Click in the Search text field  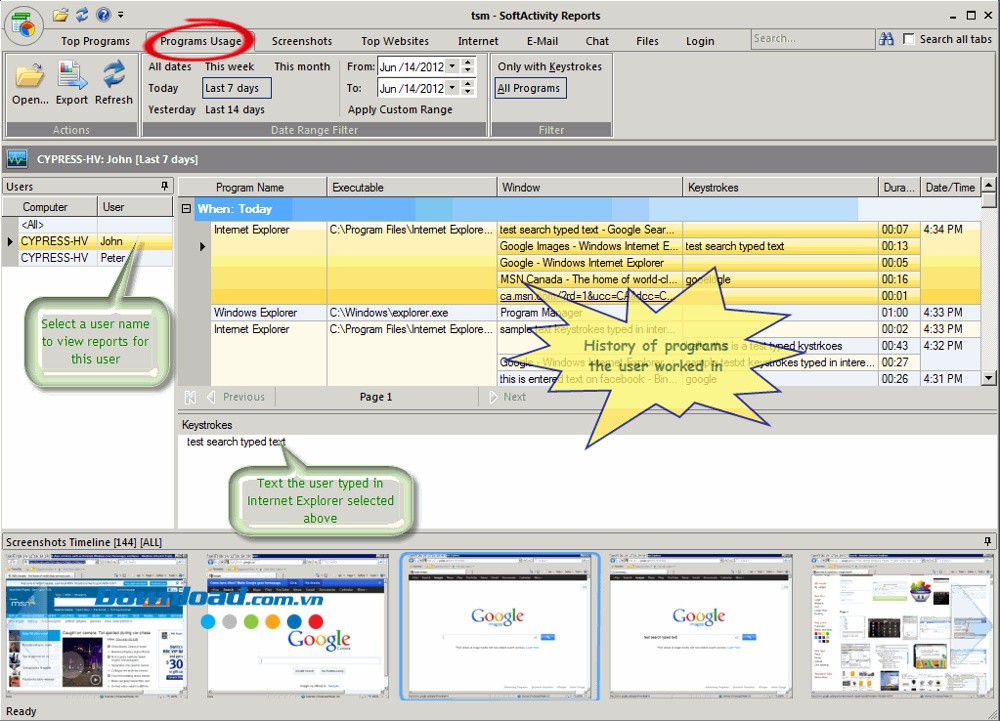810,39
